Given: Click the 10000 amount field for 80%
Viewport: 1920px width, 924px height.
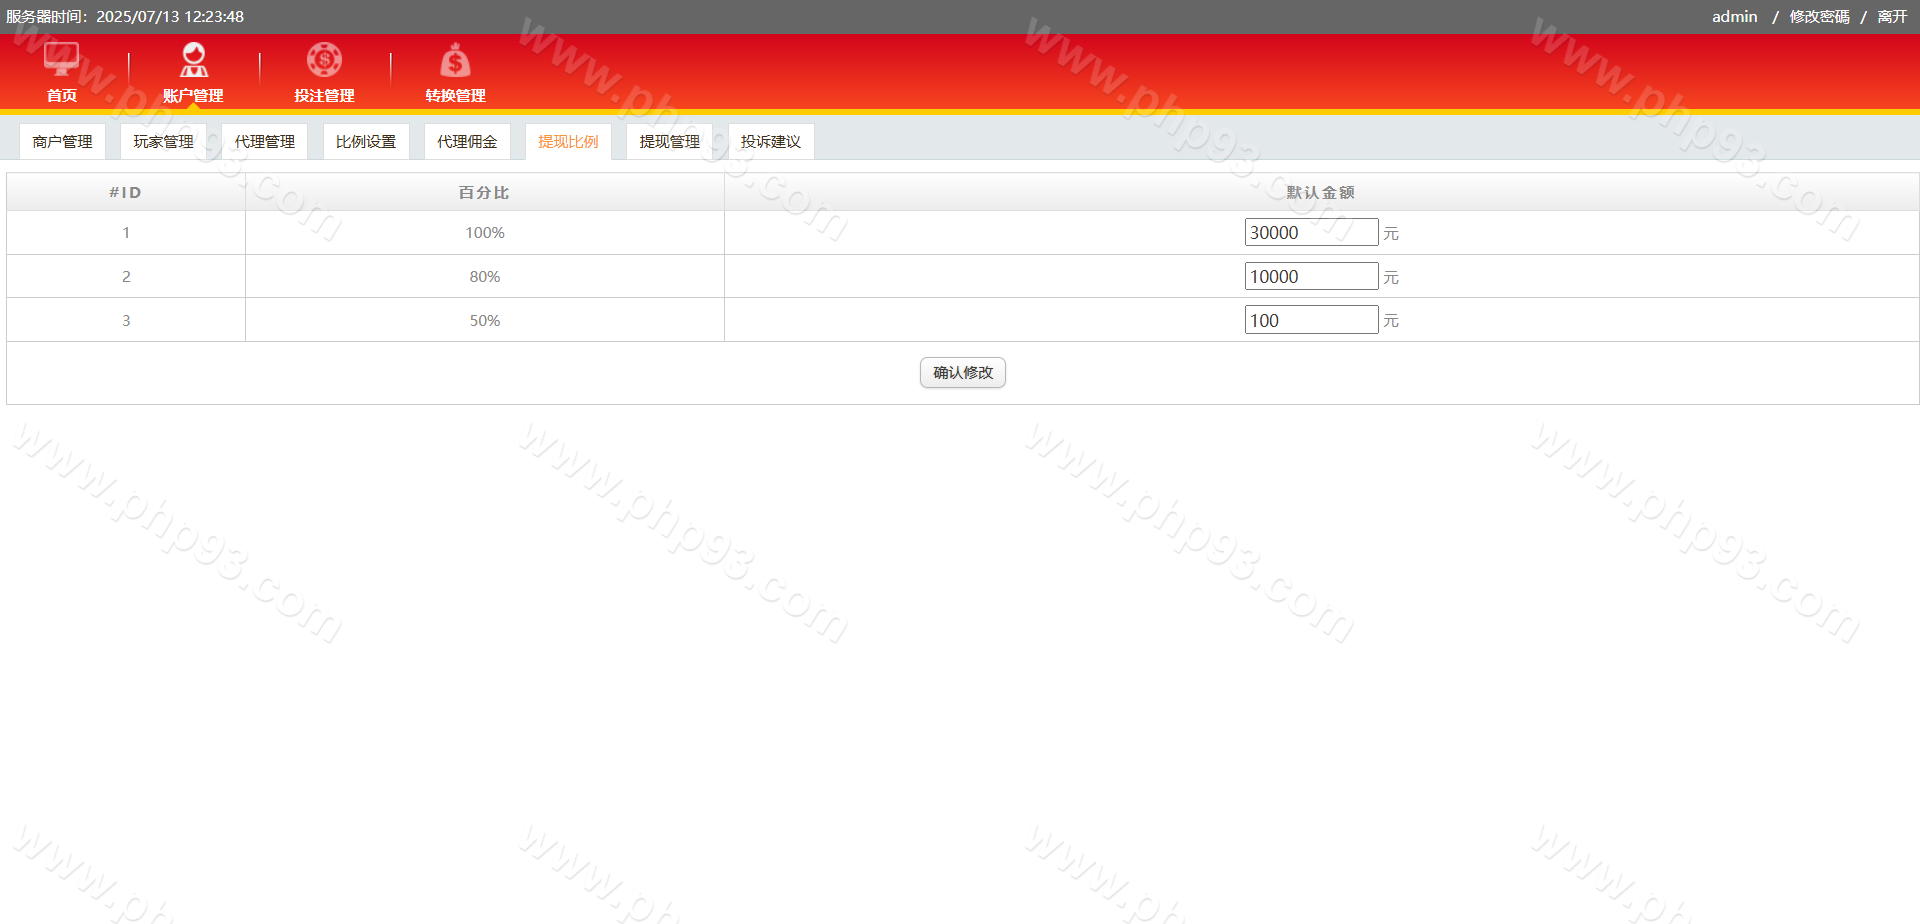Looking at the screenshot, I should [x=1310, y=277].
